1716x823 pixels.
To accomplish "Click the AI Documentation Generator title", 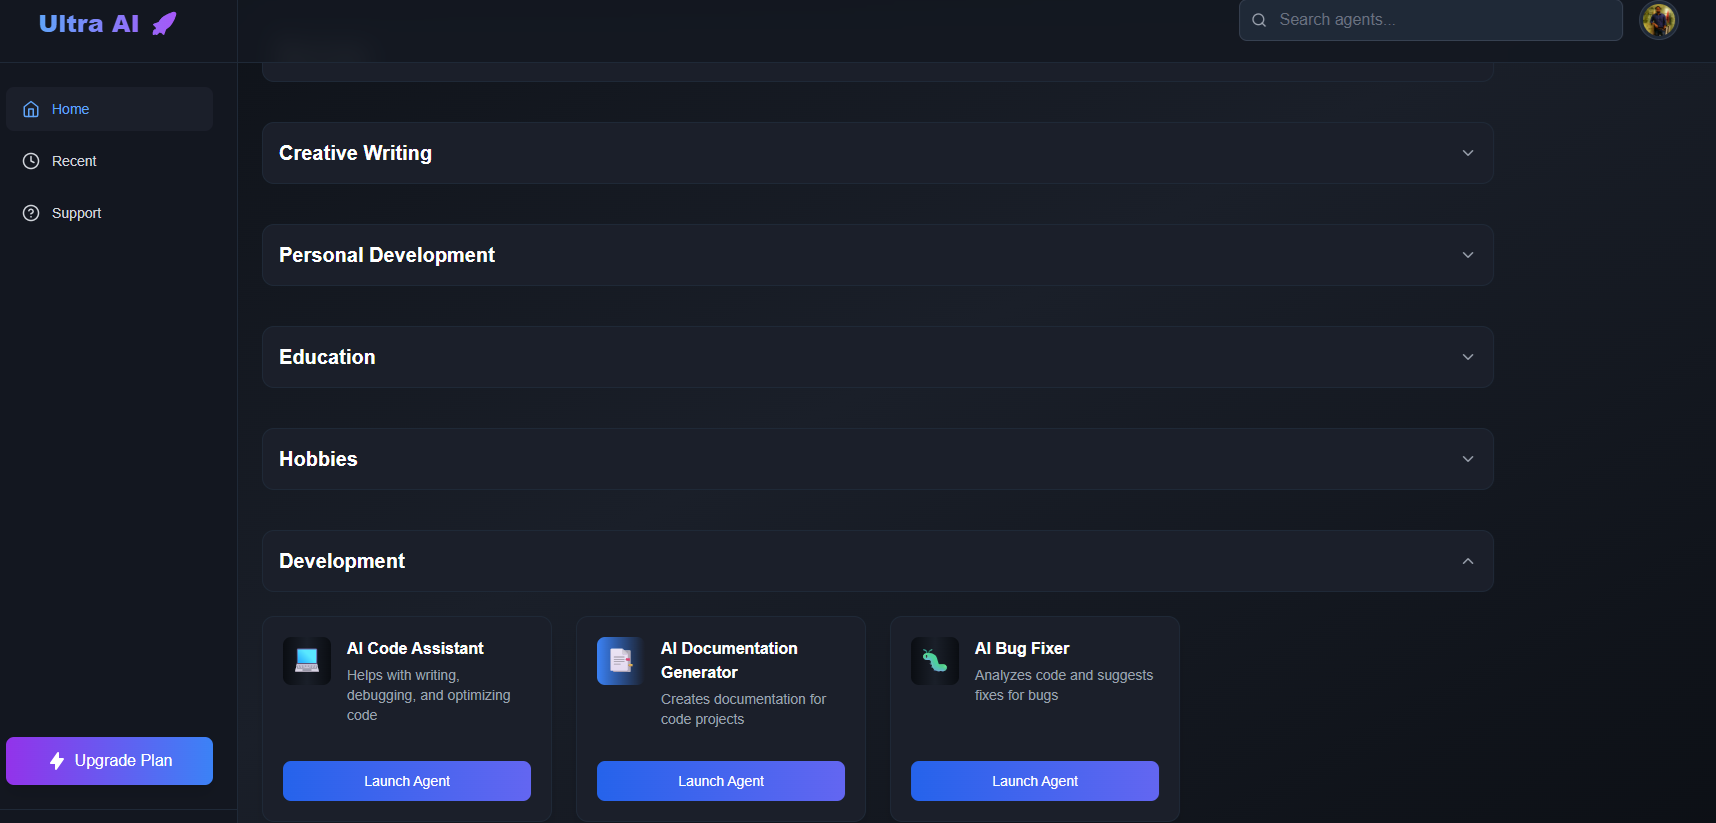I will [x=729, y=660].
